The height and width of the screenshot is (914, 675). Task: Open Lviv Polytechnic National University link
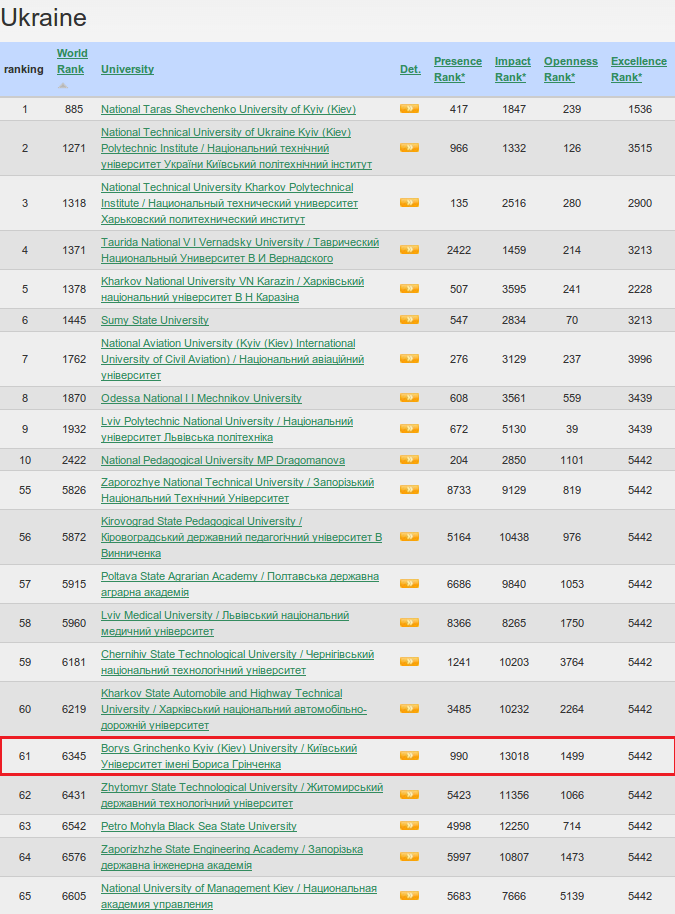pyautogui.click(x=227, y=429)
